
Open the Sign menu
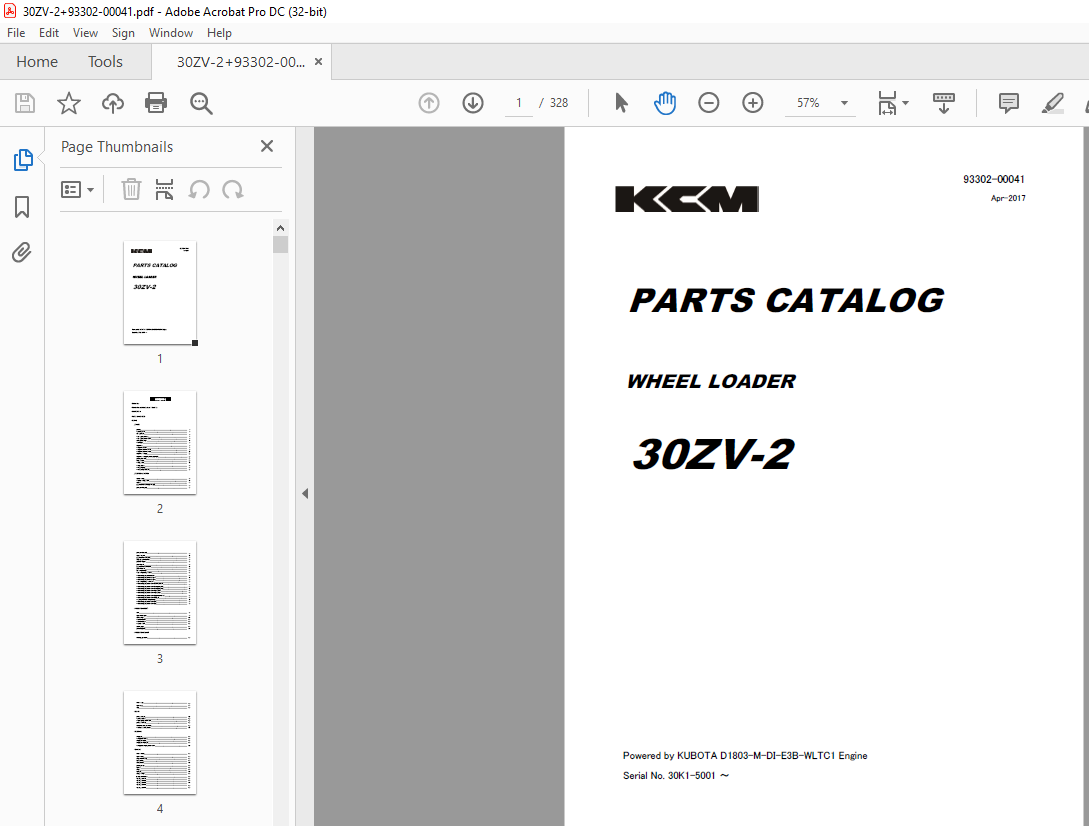[123, 33]
